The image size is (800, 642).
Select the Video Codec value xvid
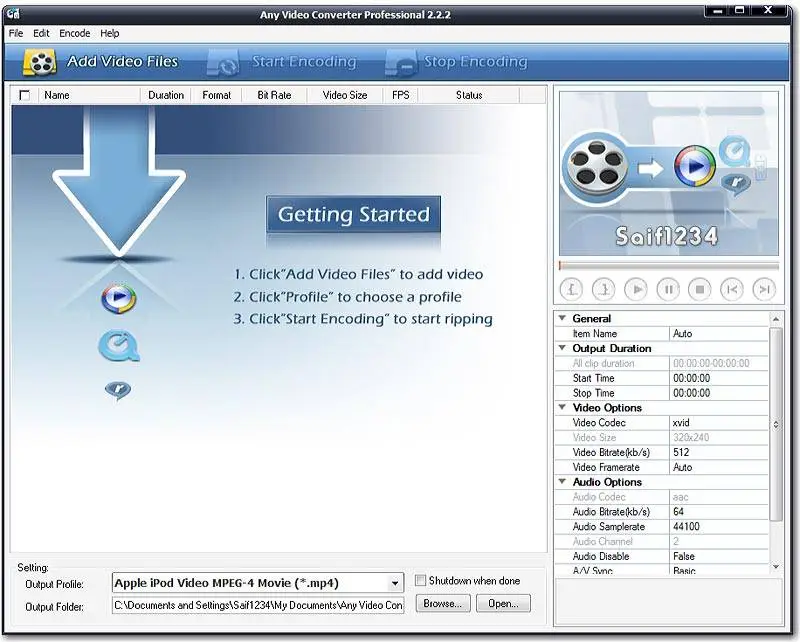click(x=718, y=422)
